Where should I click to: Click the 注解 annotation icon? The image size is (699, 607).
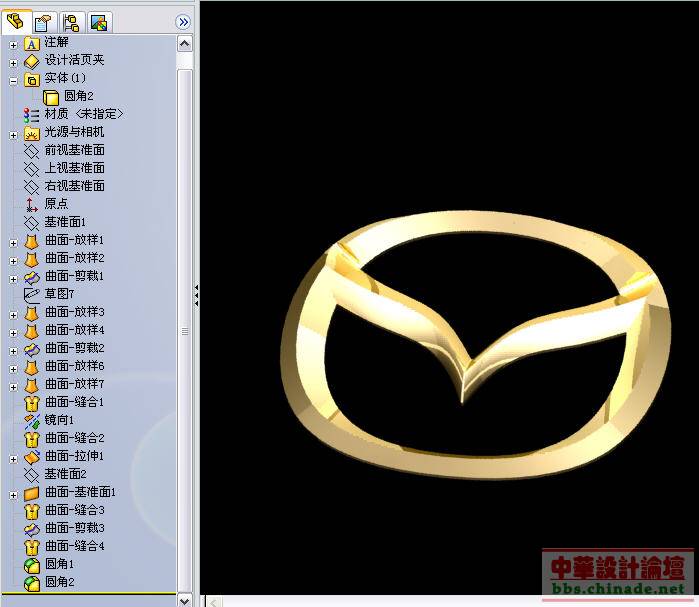32,44
